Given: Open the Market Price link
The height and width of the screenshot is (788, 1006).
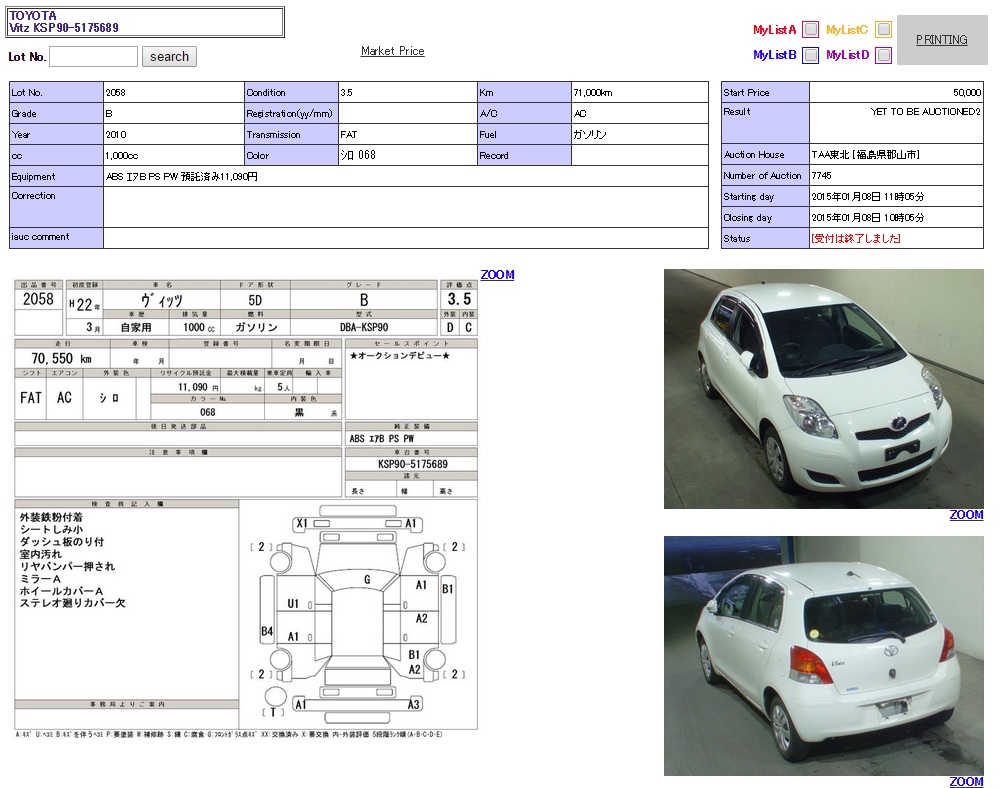Looking at the screenshot, I should click(392, 51).
